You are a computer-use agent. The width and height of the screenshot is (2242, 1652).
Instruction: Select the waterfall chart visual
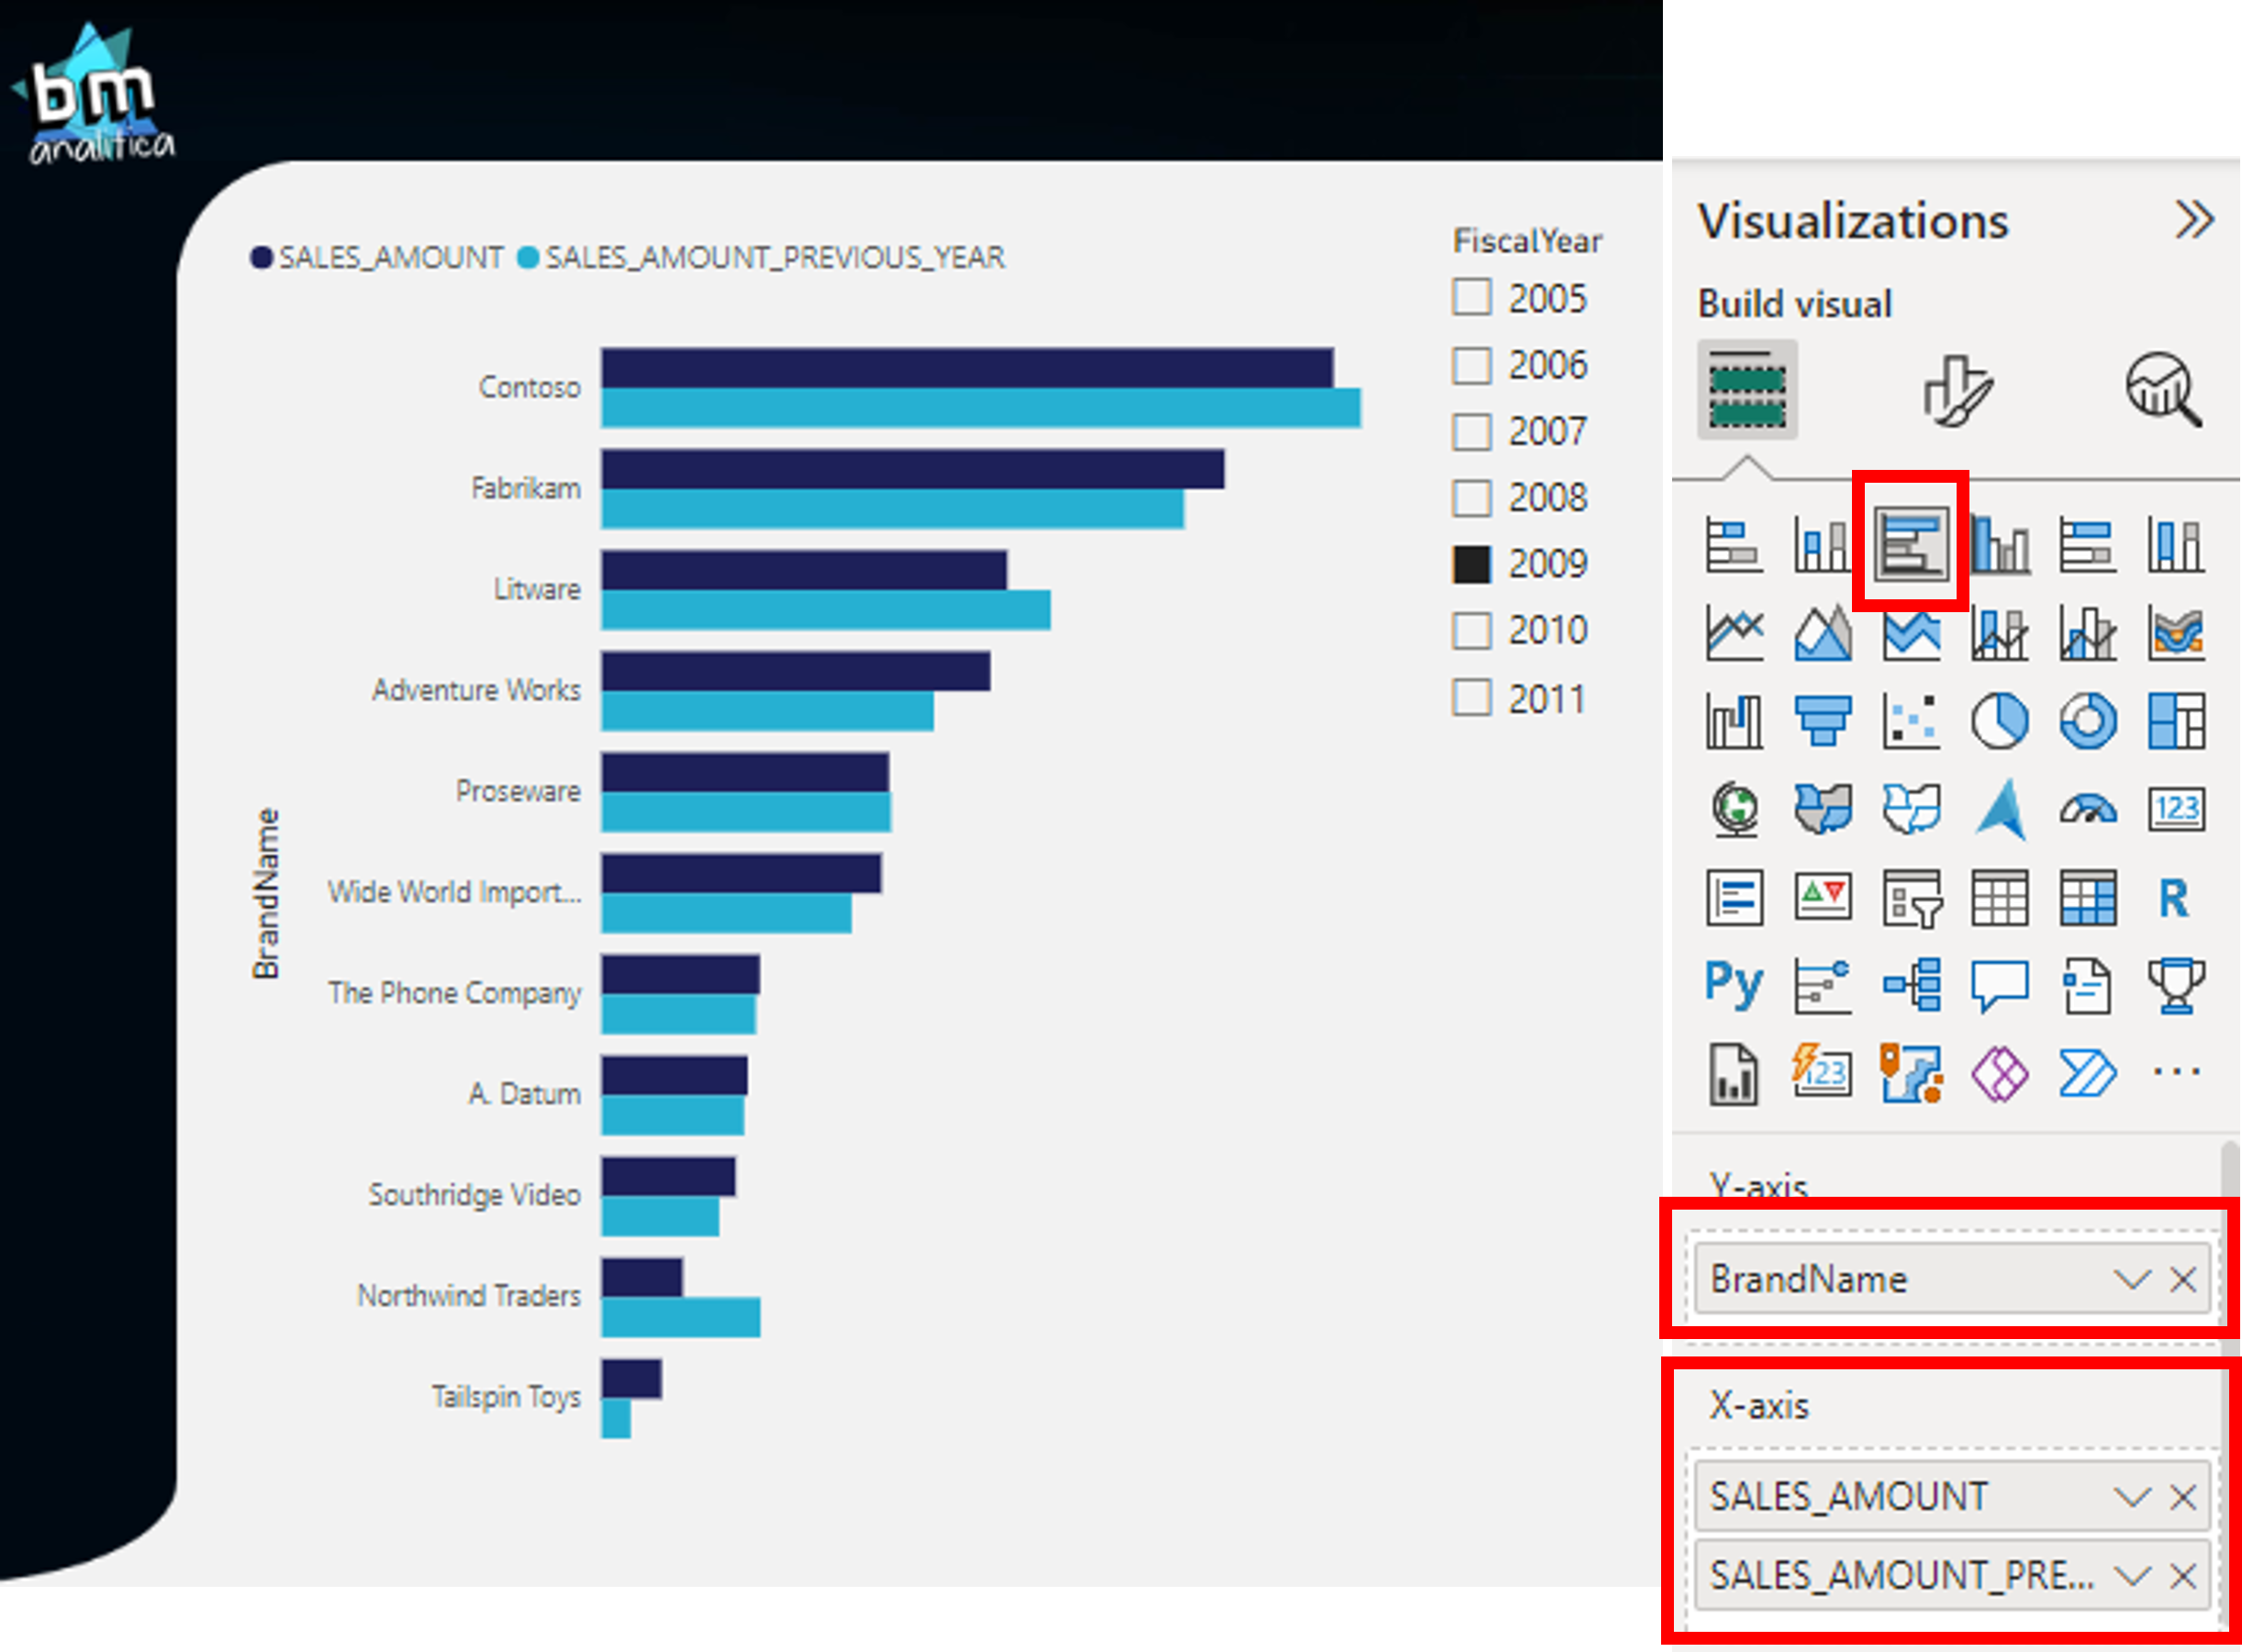1734,722
